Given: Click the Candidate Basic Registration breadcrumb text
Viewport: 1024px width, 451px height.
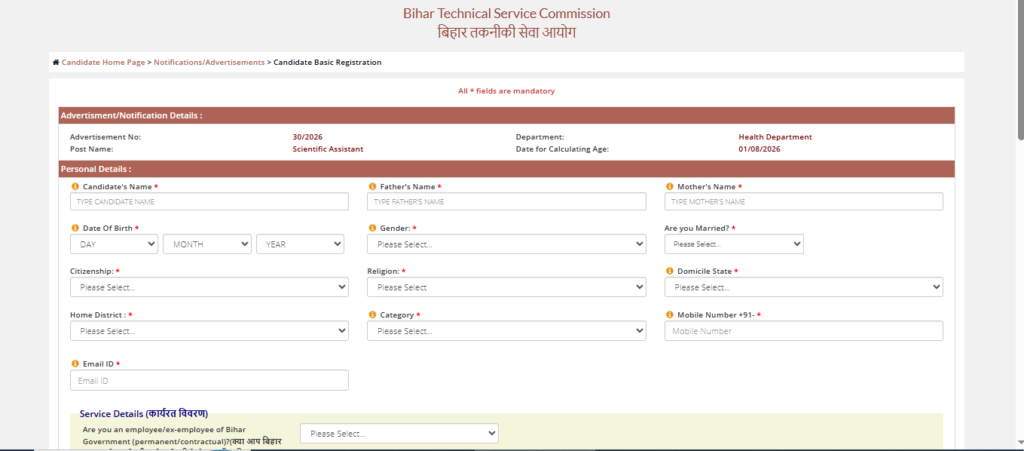Looking at the screenshot, I should [x=327, y=63].
